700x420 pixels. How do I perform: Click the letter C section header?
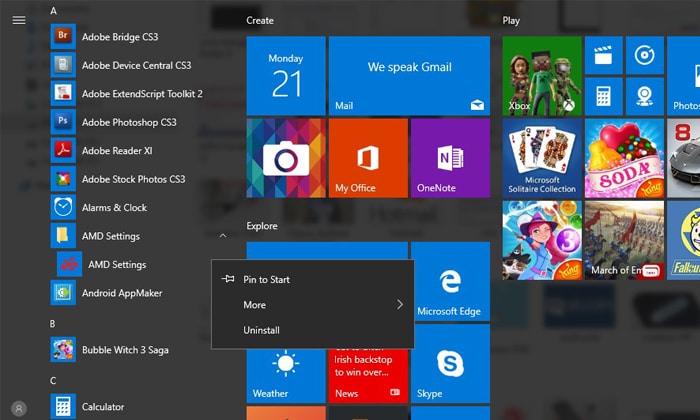pos(53,381)
